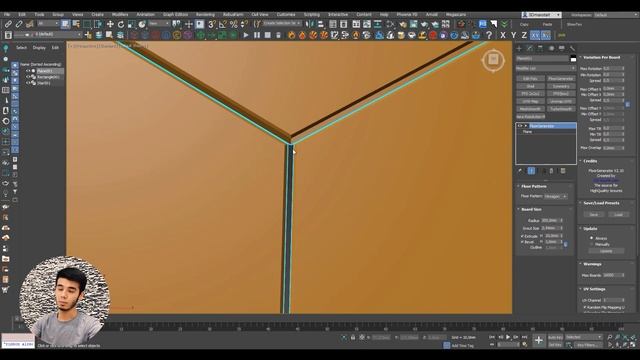Click the Update button in Update rollout
This screenshot has width=640, height=360.
point(606,251)
